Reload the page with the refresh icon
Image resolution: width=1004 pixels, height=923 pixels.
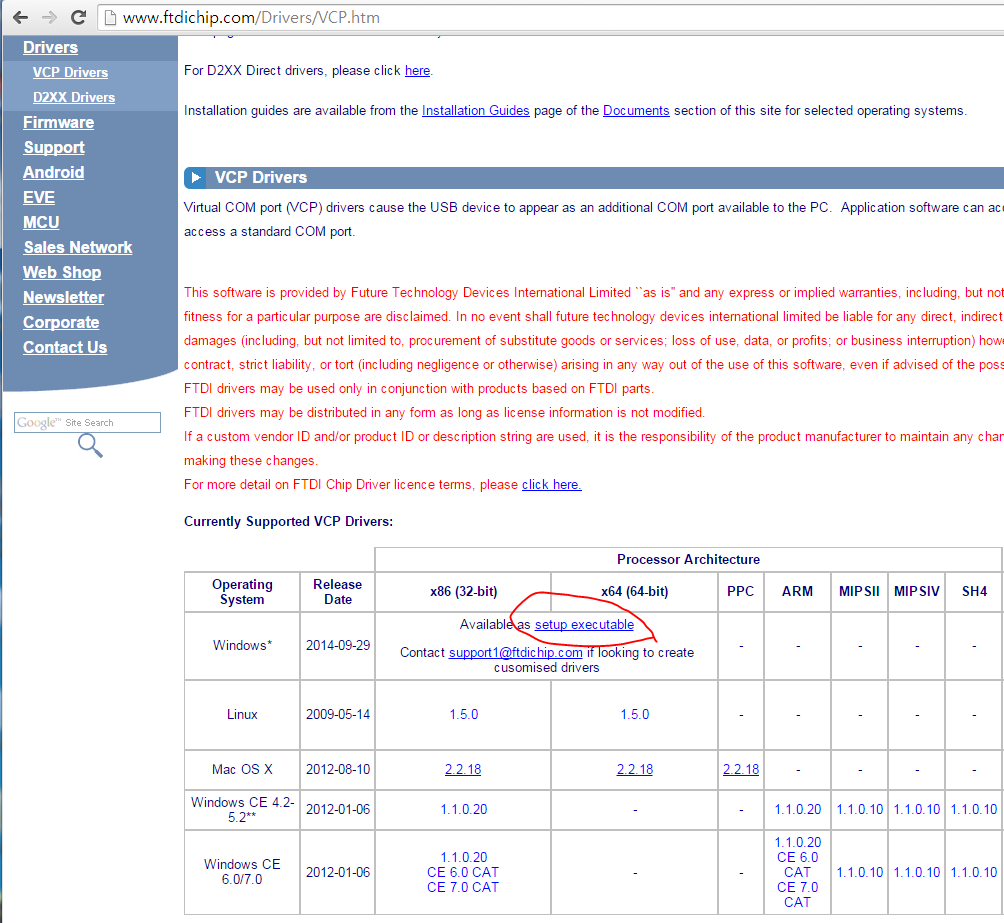coord(78,17)
